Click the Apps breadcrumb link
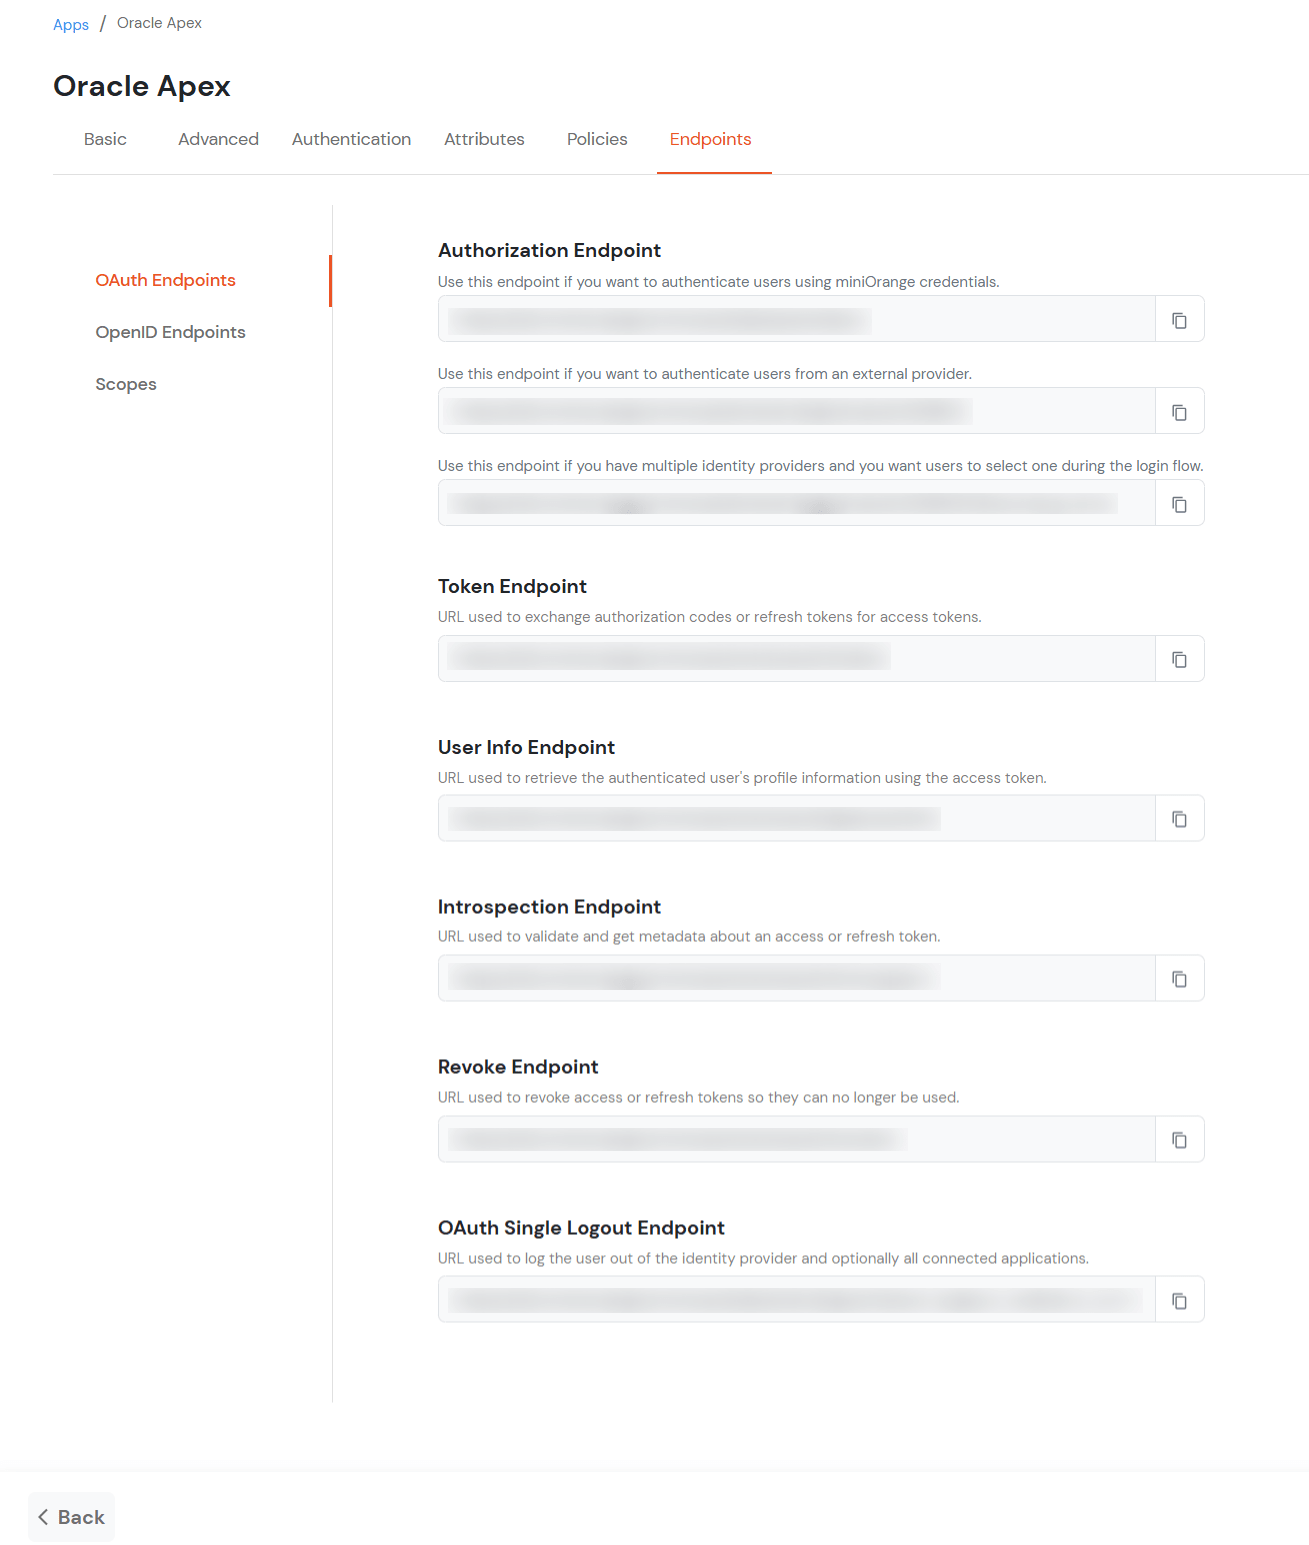 [71, 24]
